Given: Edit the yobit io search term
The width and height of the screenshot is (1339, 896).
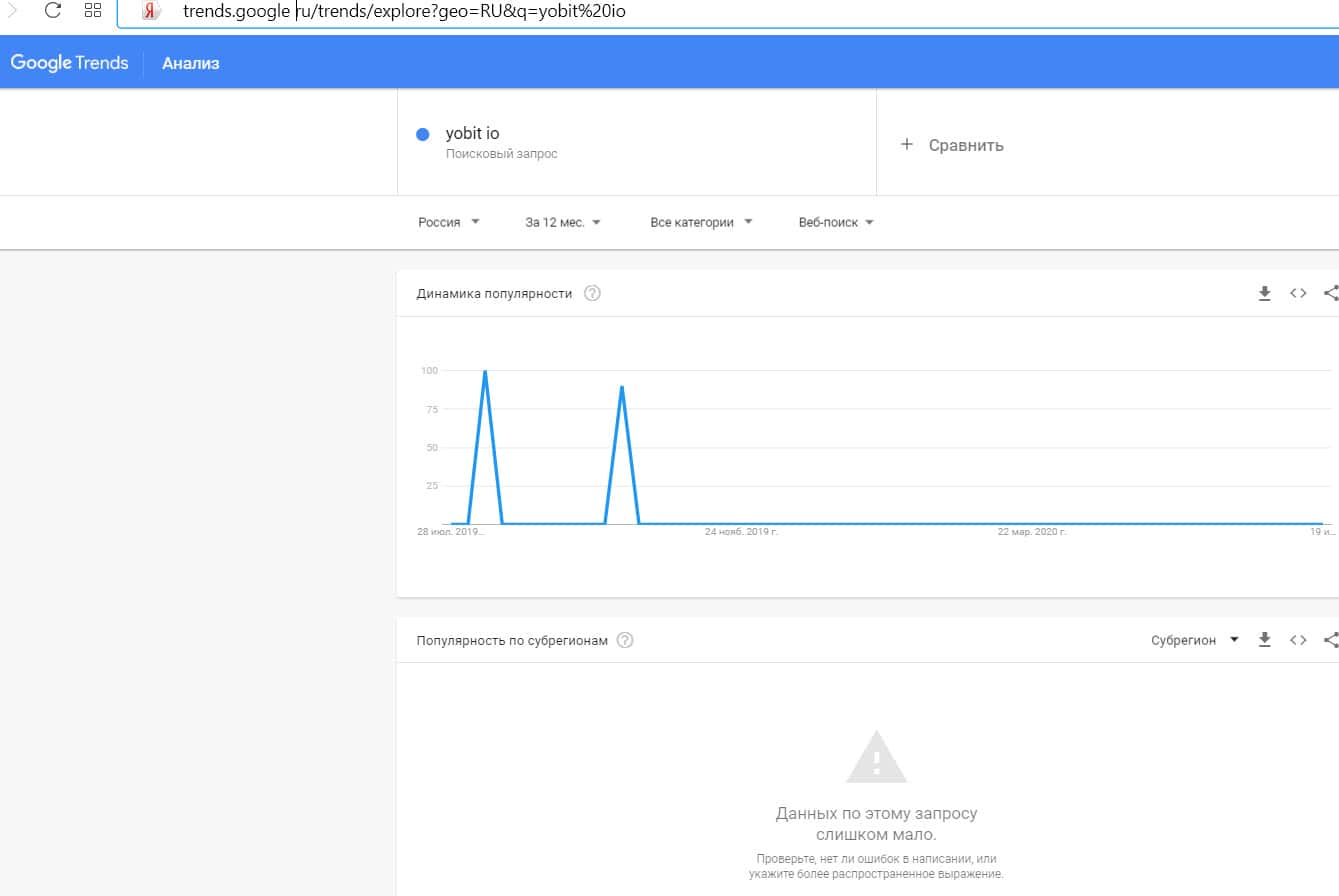Looking at the screenshot, I should pos(472,134).
